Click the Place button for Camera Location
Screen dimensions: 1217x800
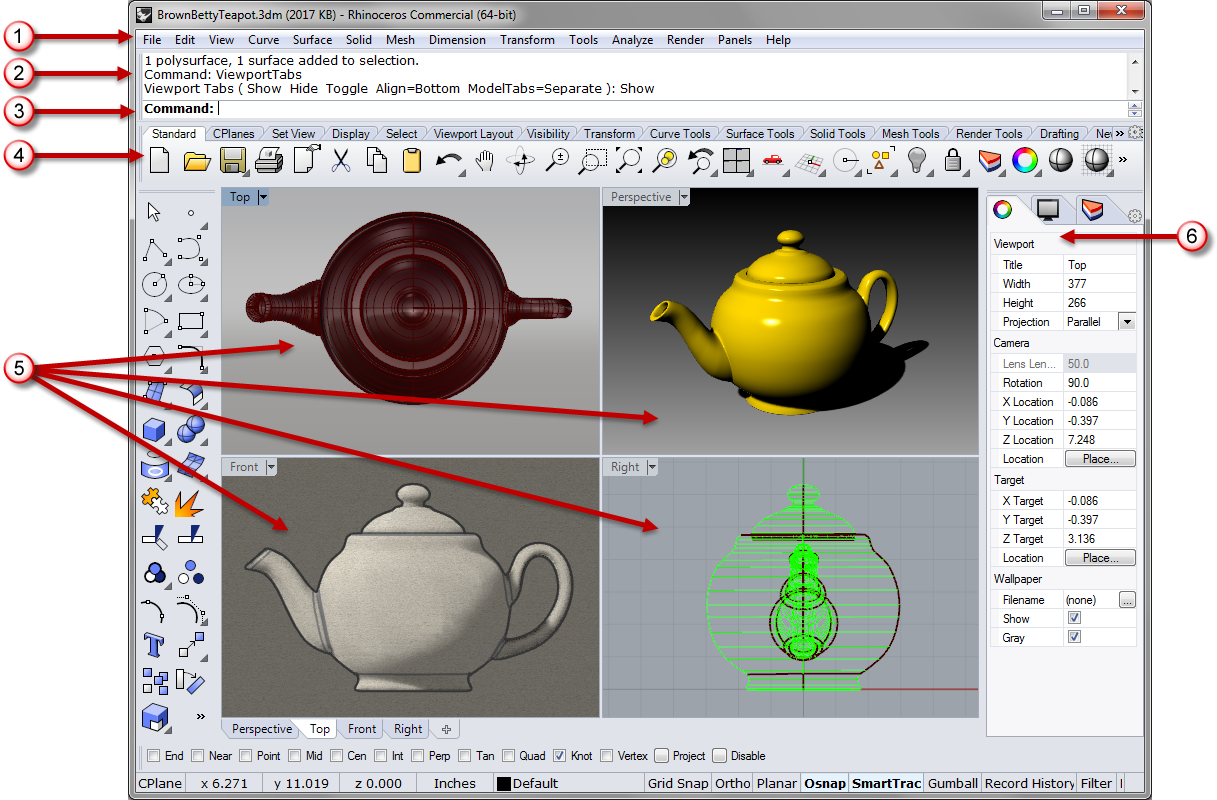[x=1099, y=459]
